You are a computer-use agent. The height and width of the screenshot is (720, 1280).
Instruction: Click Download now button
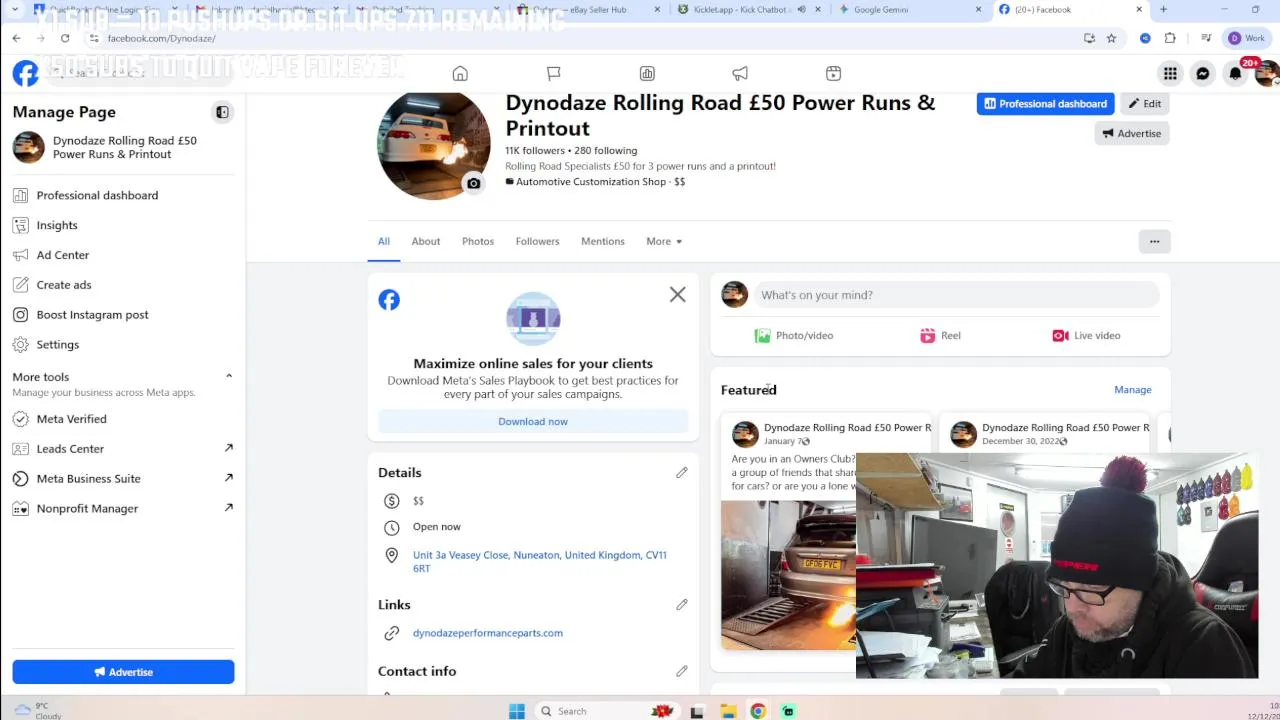pos(533,421)
